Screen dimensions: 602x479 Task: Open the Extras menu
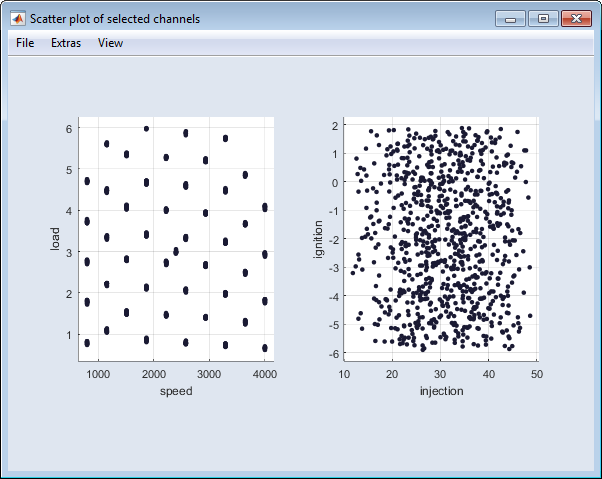(x=66, y=43)
